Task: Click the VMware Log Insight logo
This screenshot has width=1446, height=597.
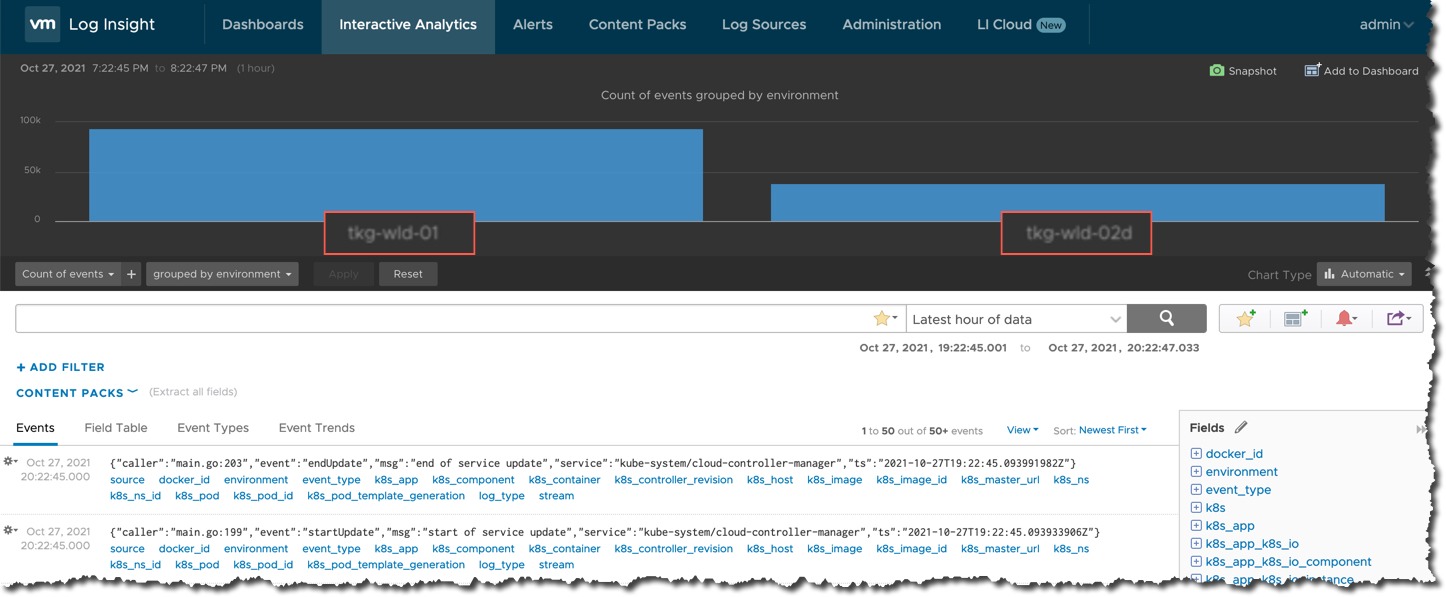Action: 42,25
